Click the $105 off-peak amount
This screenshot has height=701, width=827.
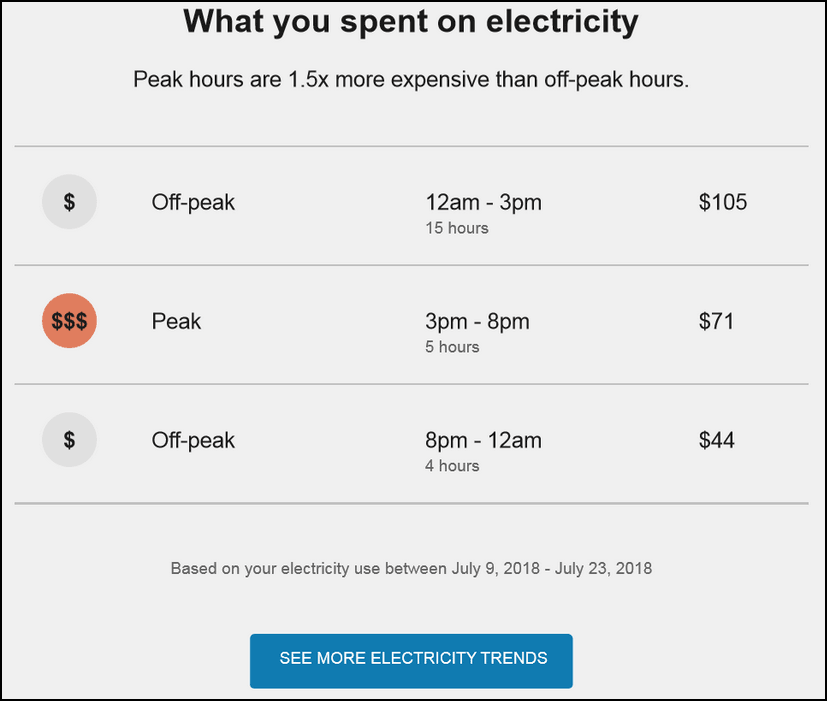tap(723, 202)
